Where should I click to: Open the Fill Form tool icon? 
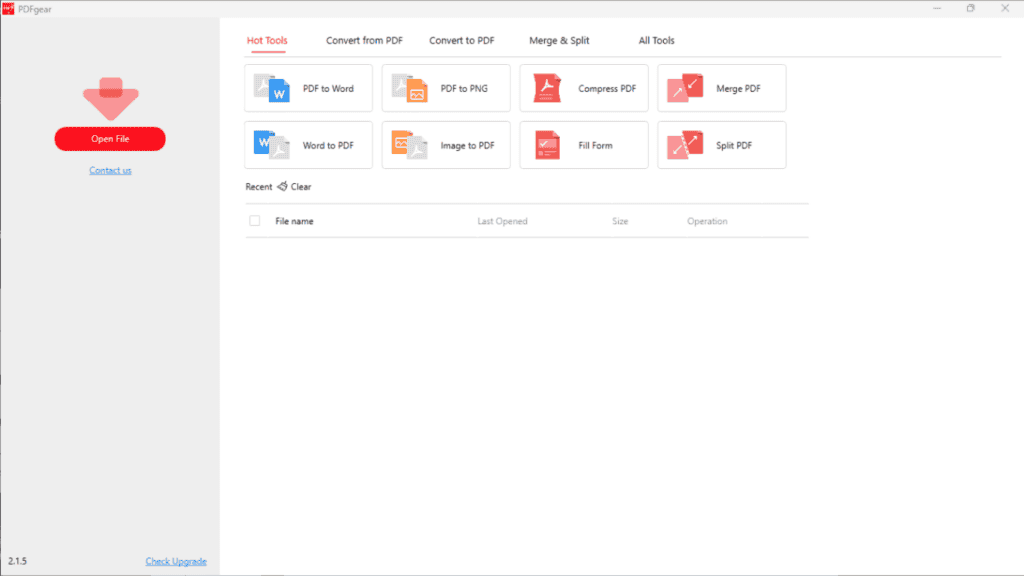pyautogui.click(x=547, y=145)
